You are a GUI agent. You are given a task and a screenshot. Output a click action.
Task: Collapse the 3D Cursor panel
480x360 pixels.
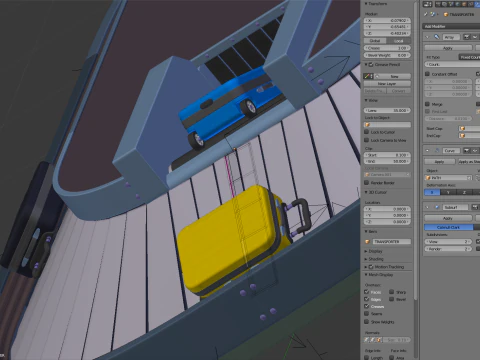(x=366, y=192)
